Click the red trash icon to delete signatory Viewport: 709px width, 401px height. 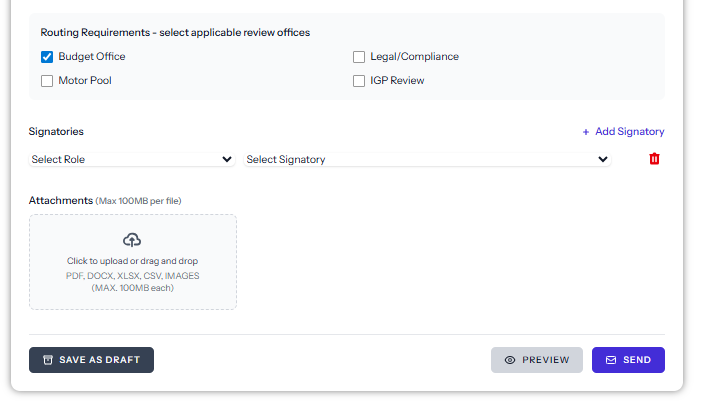[x=655, y=159]
